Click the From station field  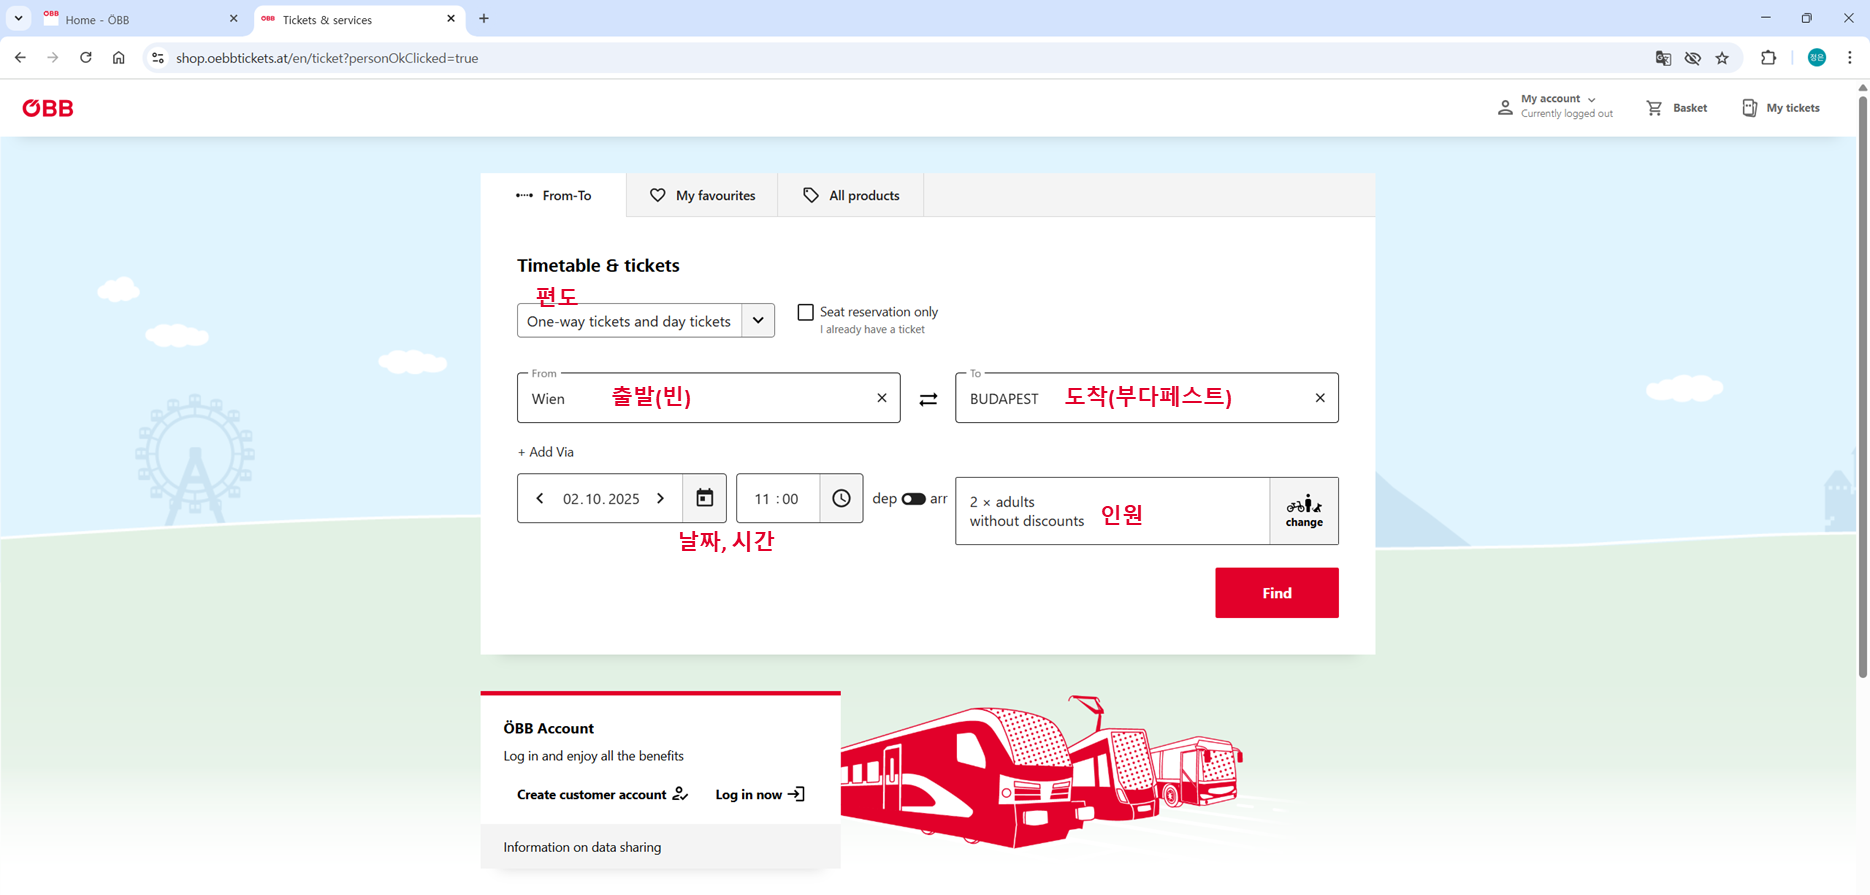coord(708,398)
